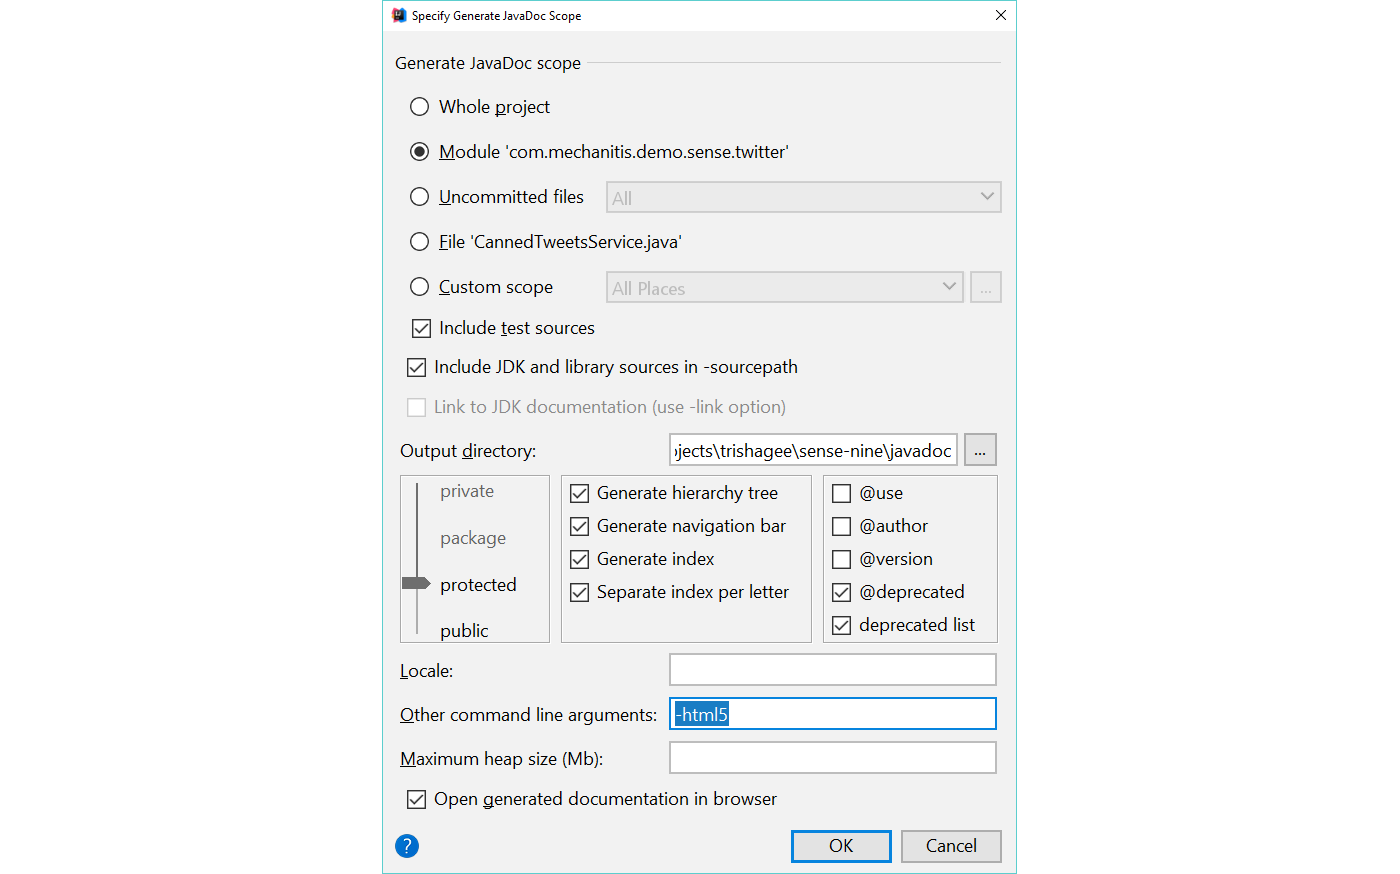Select the Whole project radio button

pos(420,107)
